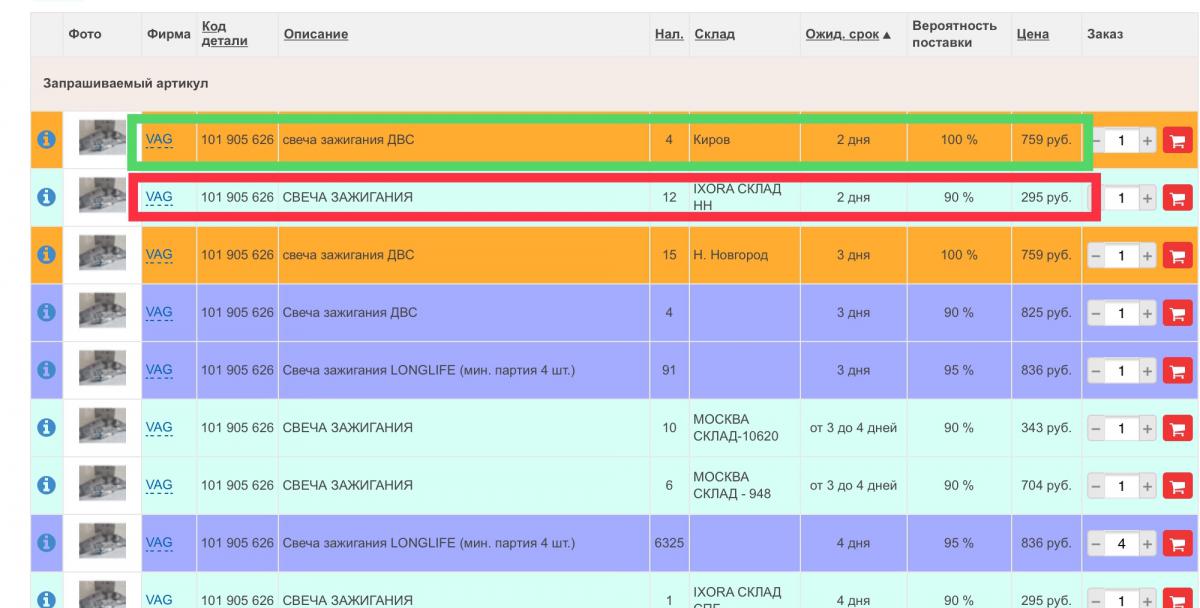Add the Киров 759 руб. item to cart

pos(1178,142)
